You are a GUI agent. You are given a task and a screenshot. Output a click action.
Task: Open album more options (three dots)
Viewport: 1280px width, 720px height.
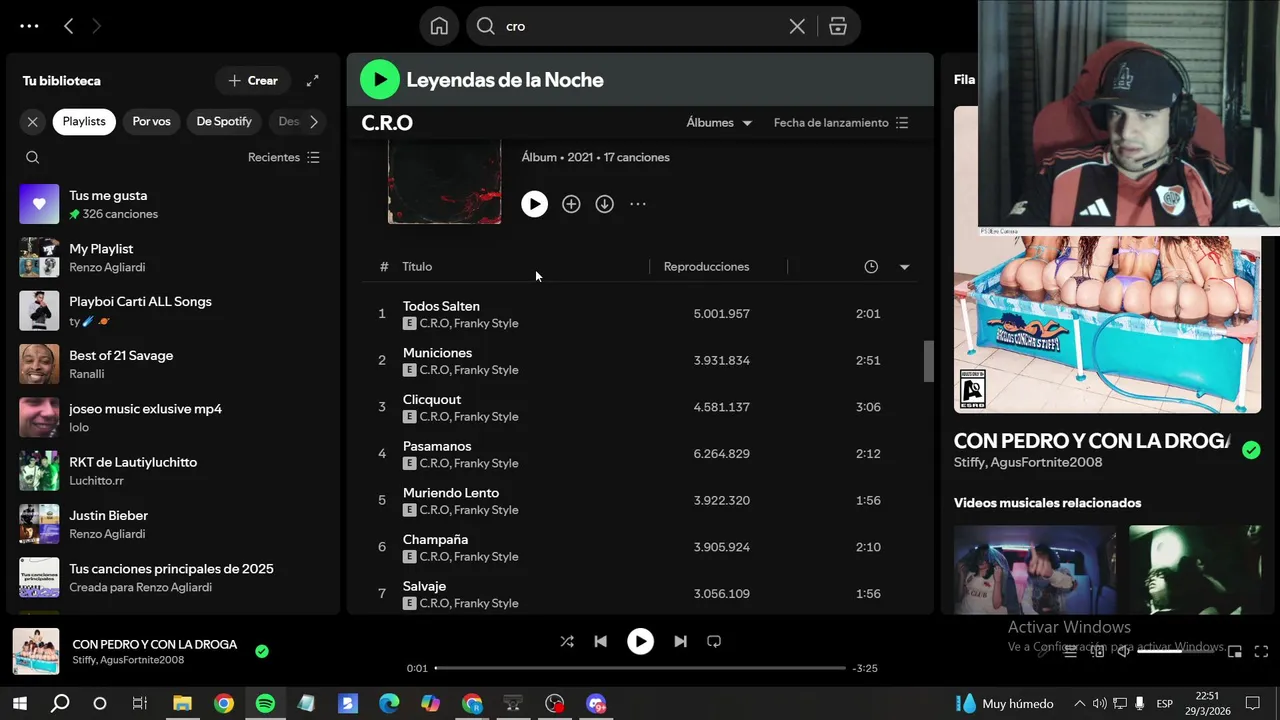[638, 204]
